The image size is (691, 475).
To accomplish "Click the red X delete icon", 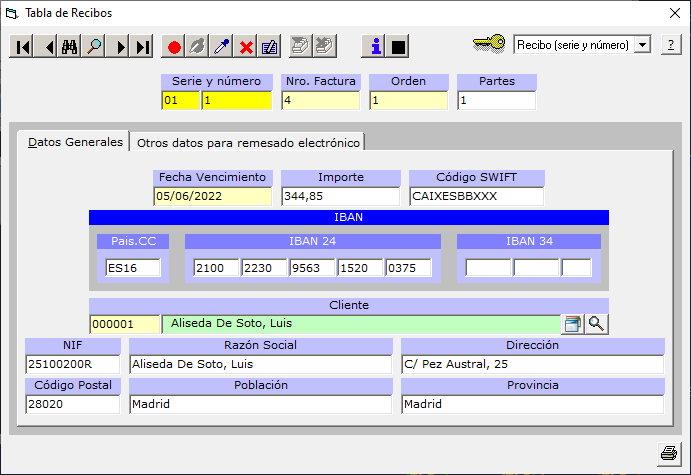I will point(246,46).
